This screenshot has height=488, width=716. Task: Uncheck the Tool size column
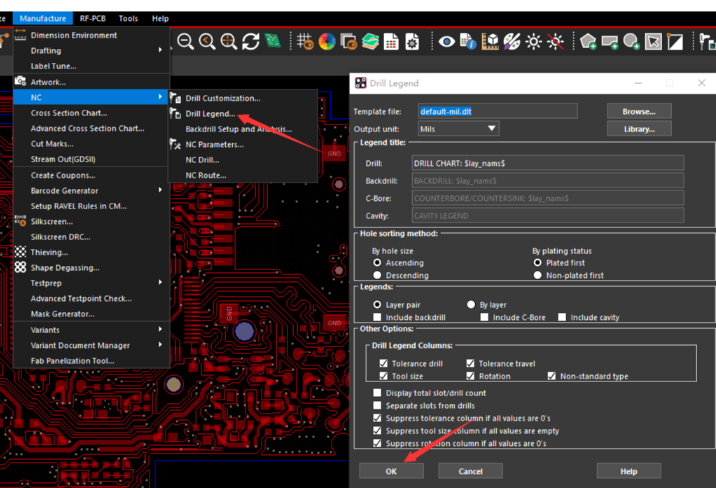[384, 376]
